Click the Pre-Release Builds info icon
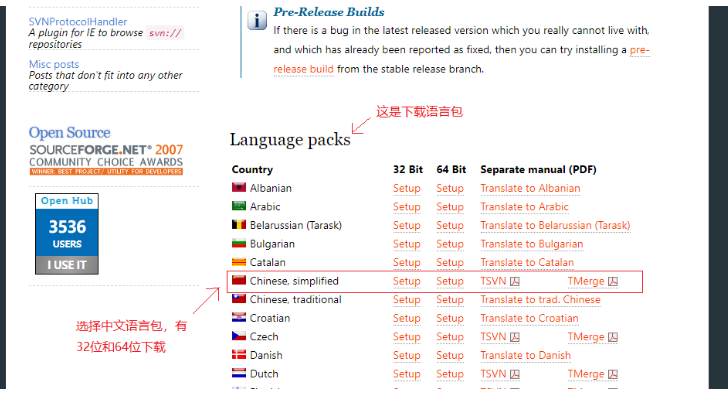 pyautogui.click(x=257, y=20)
